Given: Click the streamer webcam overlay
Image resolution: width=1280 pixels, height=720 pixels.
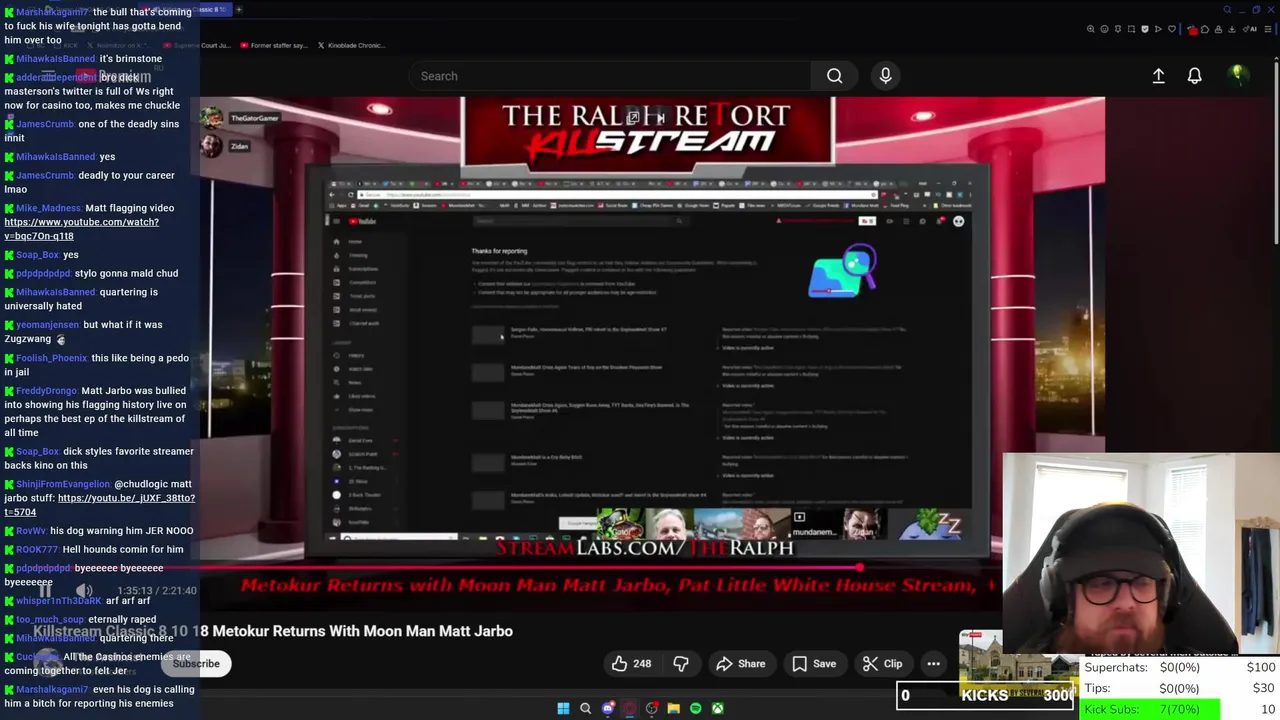Looking at the screenshot, I should tap(1140, 553).
